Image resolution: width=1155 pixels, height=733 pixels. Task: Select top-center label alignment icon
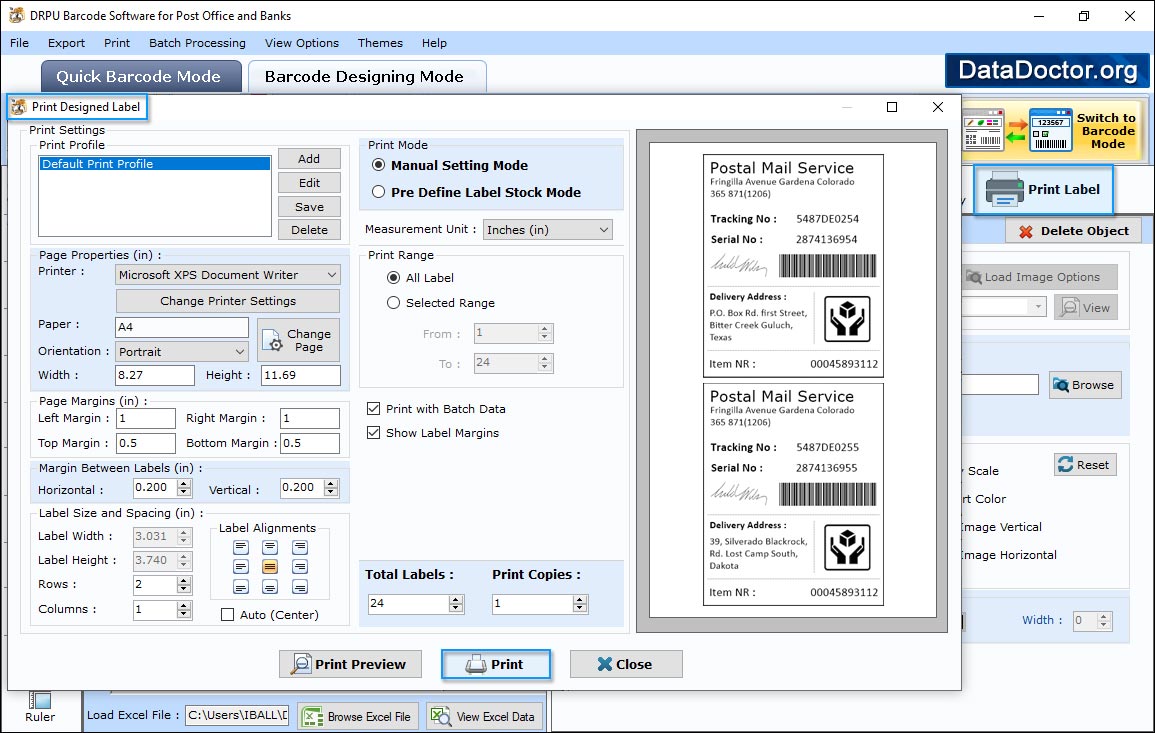(270, 547)
